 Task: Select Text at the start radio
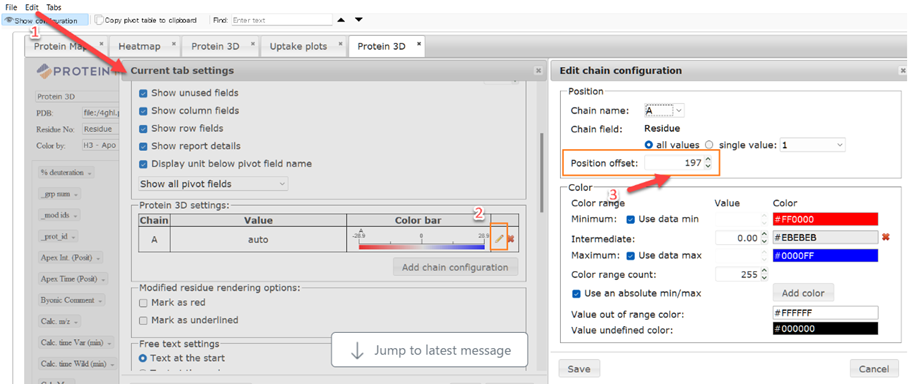[x=143, y=358]
